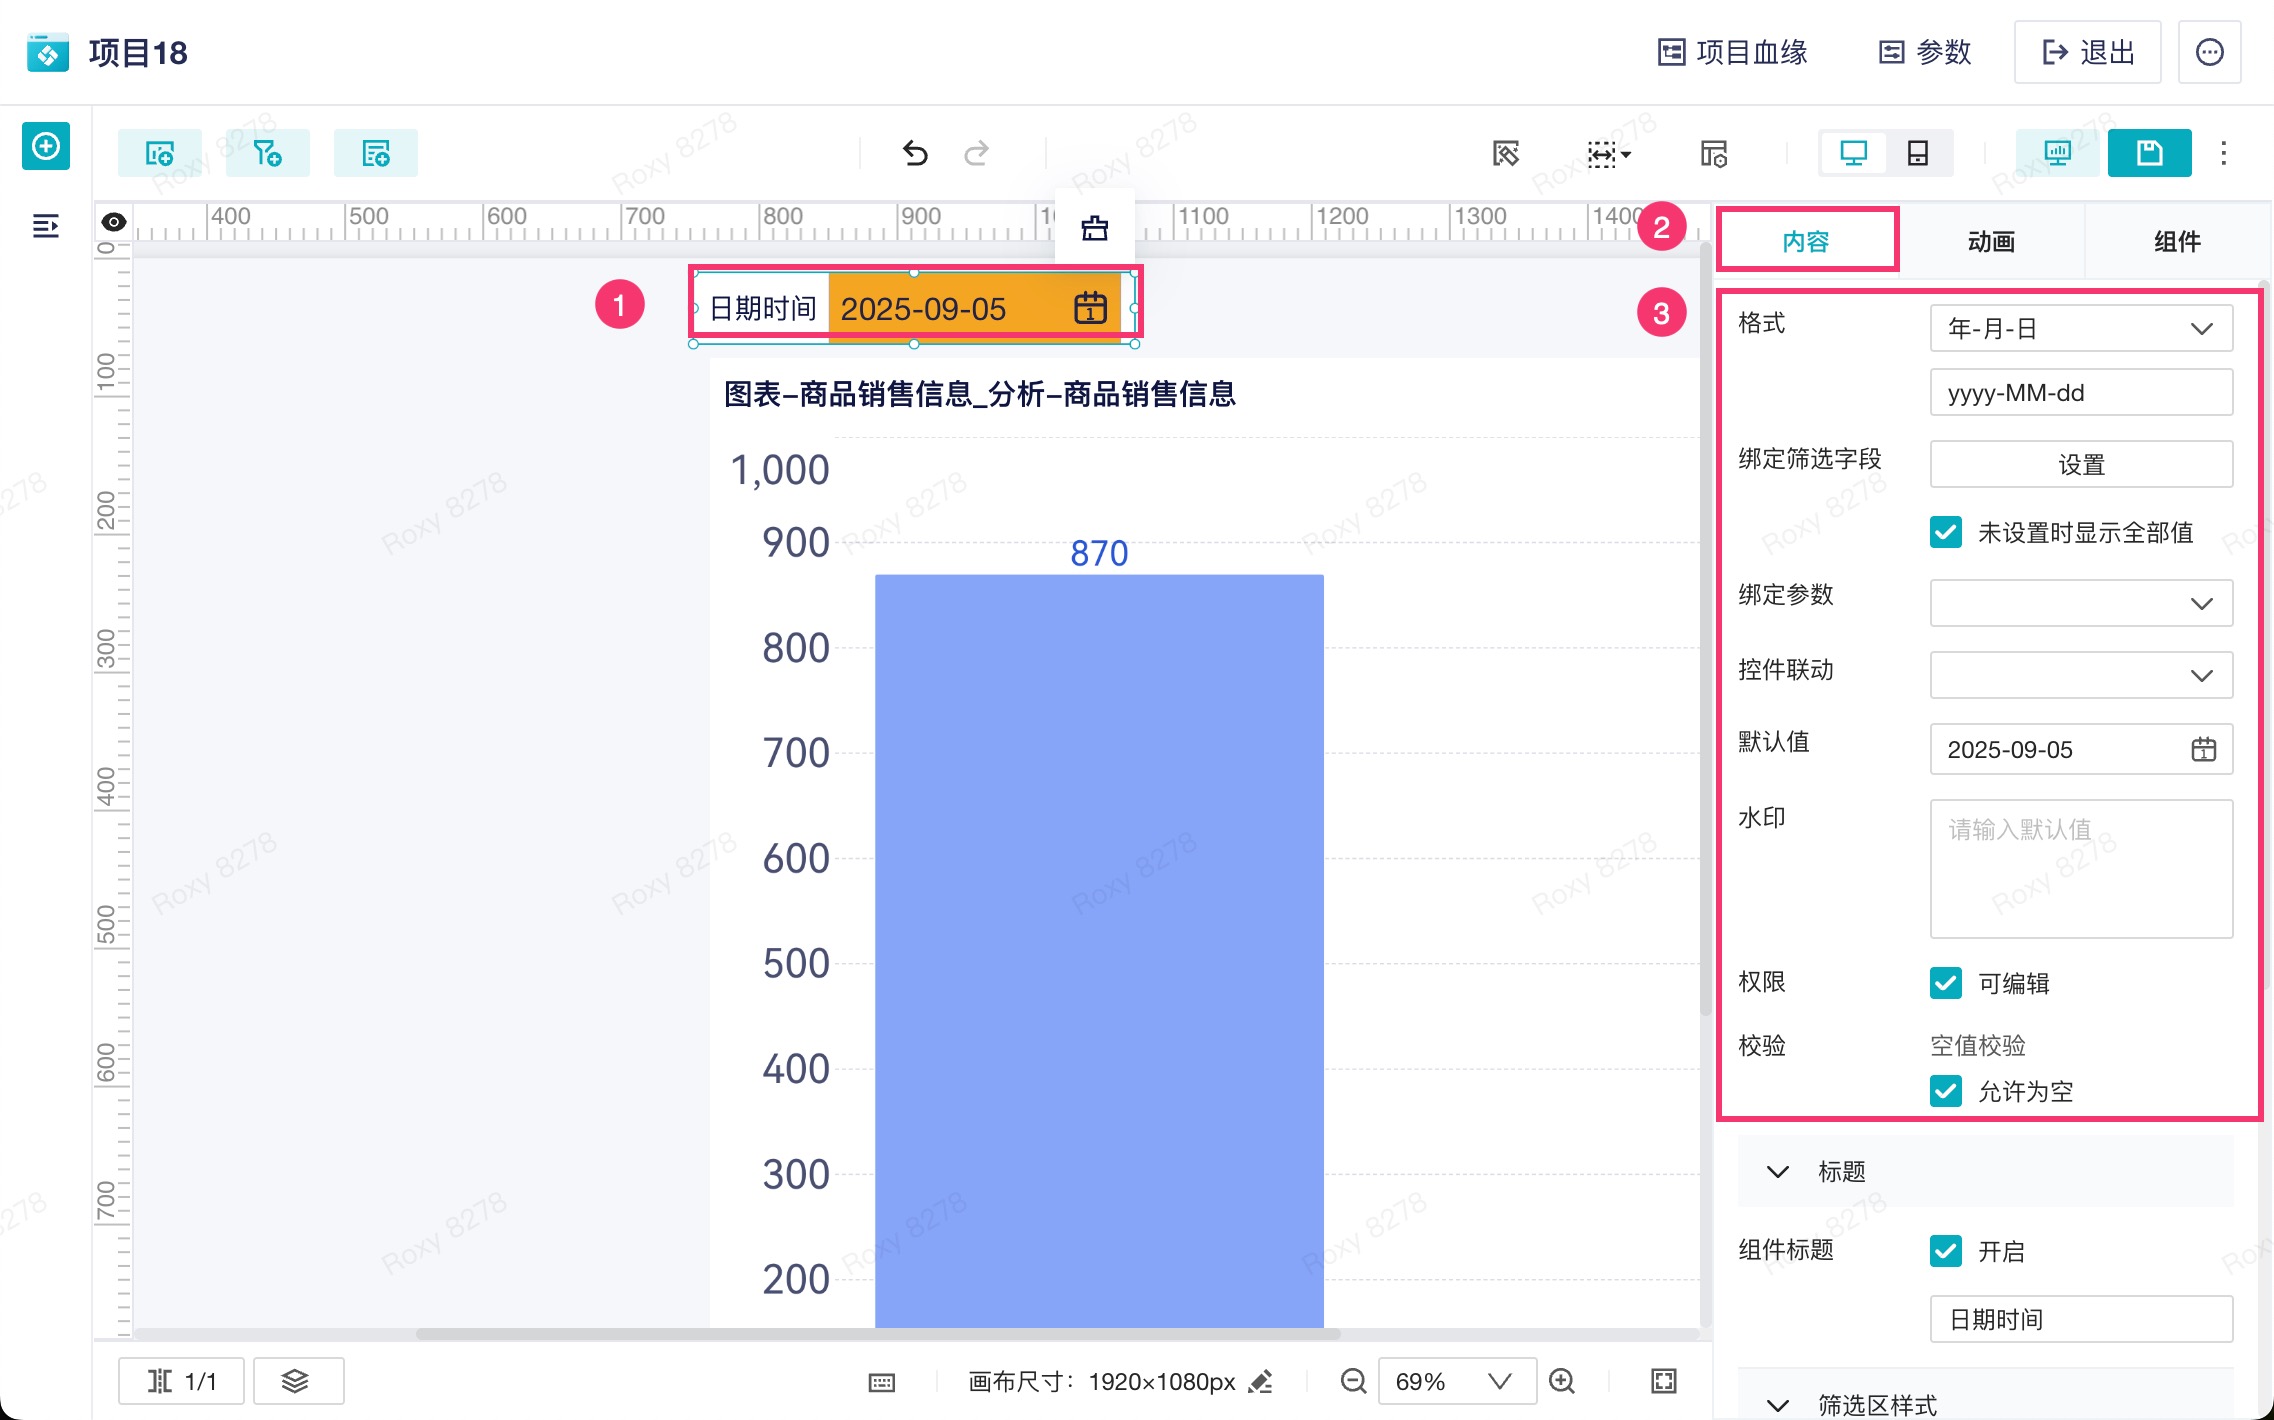Switch to the 动画 tab
The width and height of the screenshot is (2274, 1420).
1991,241
